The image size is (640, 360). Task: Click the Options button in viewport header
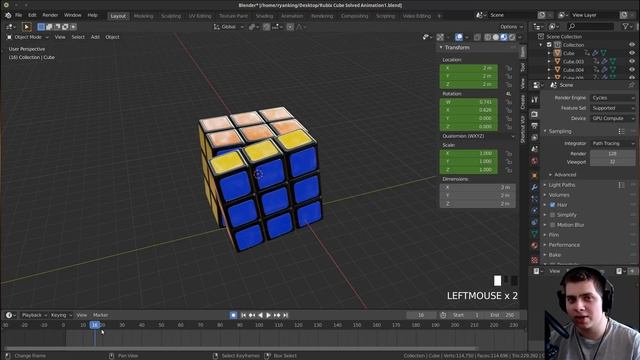point(511,27)
